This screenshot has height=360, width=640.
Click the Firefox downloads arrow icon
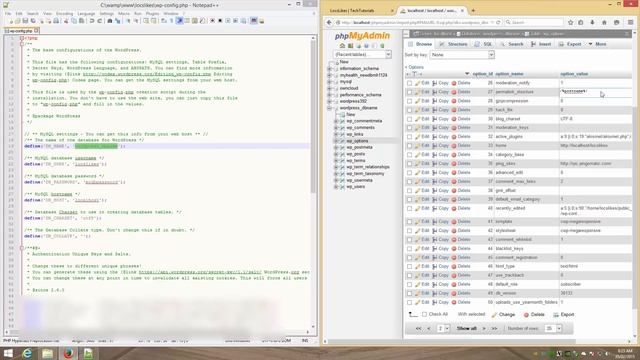pyautogui.click(x=592, y=22)
